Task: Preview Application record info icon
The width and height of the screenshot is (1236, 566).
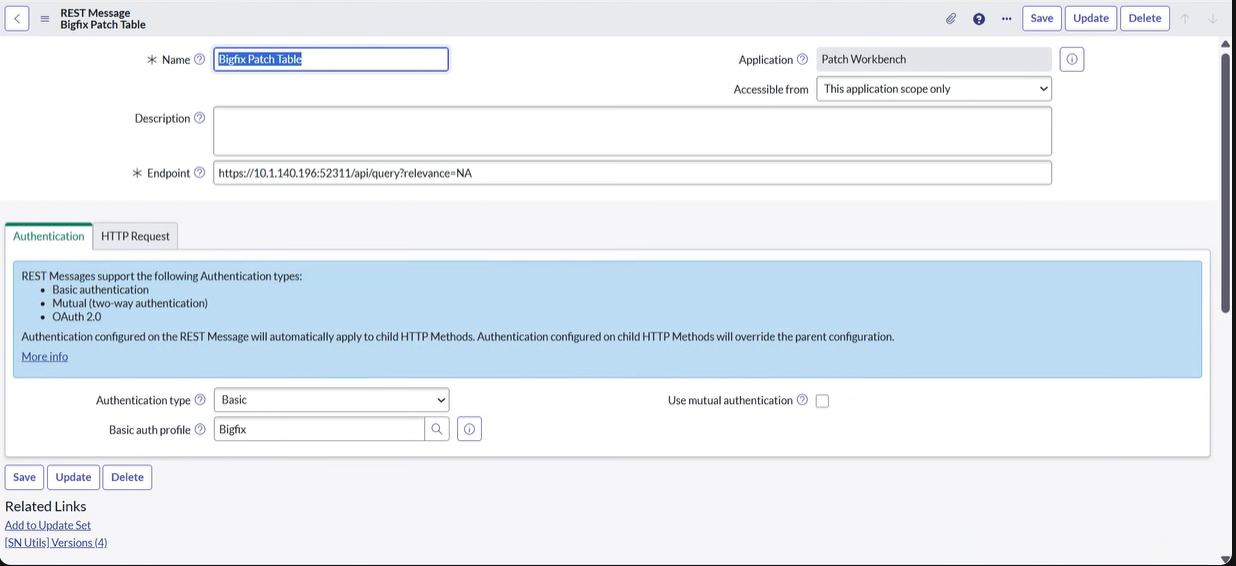Action: coord(1072,59)
